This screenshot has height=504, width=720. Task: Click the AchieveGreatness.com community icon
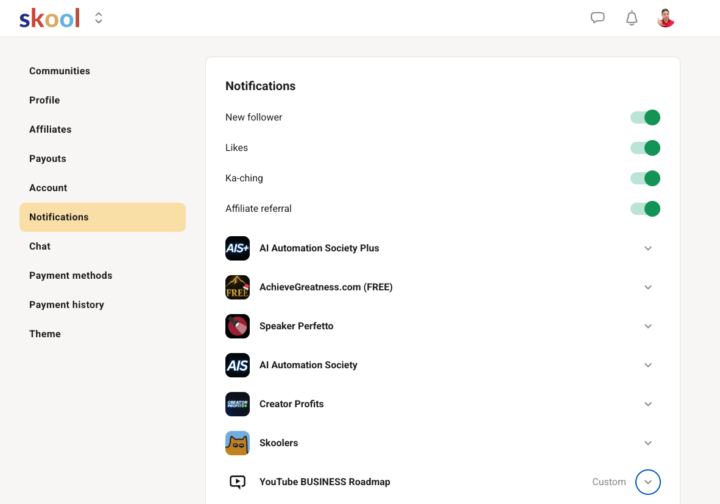(237, 287)
